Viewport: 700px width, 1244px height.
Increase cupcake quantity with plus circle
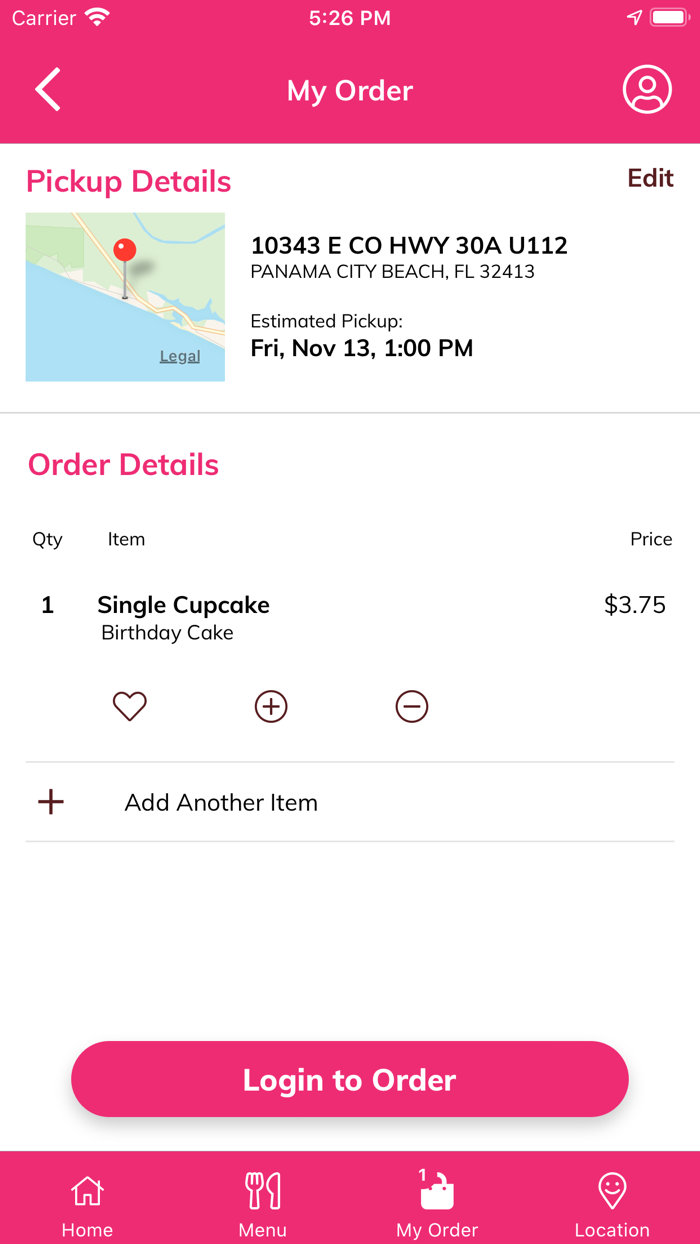[271, 706]
